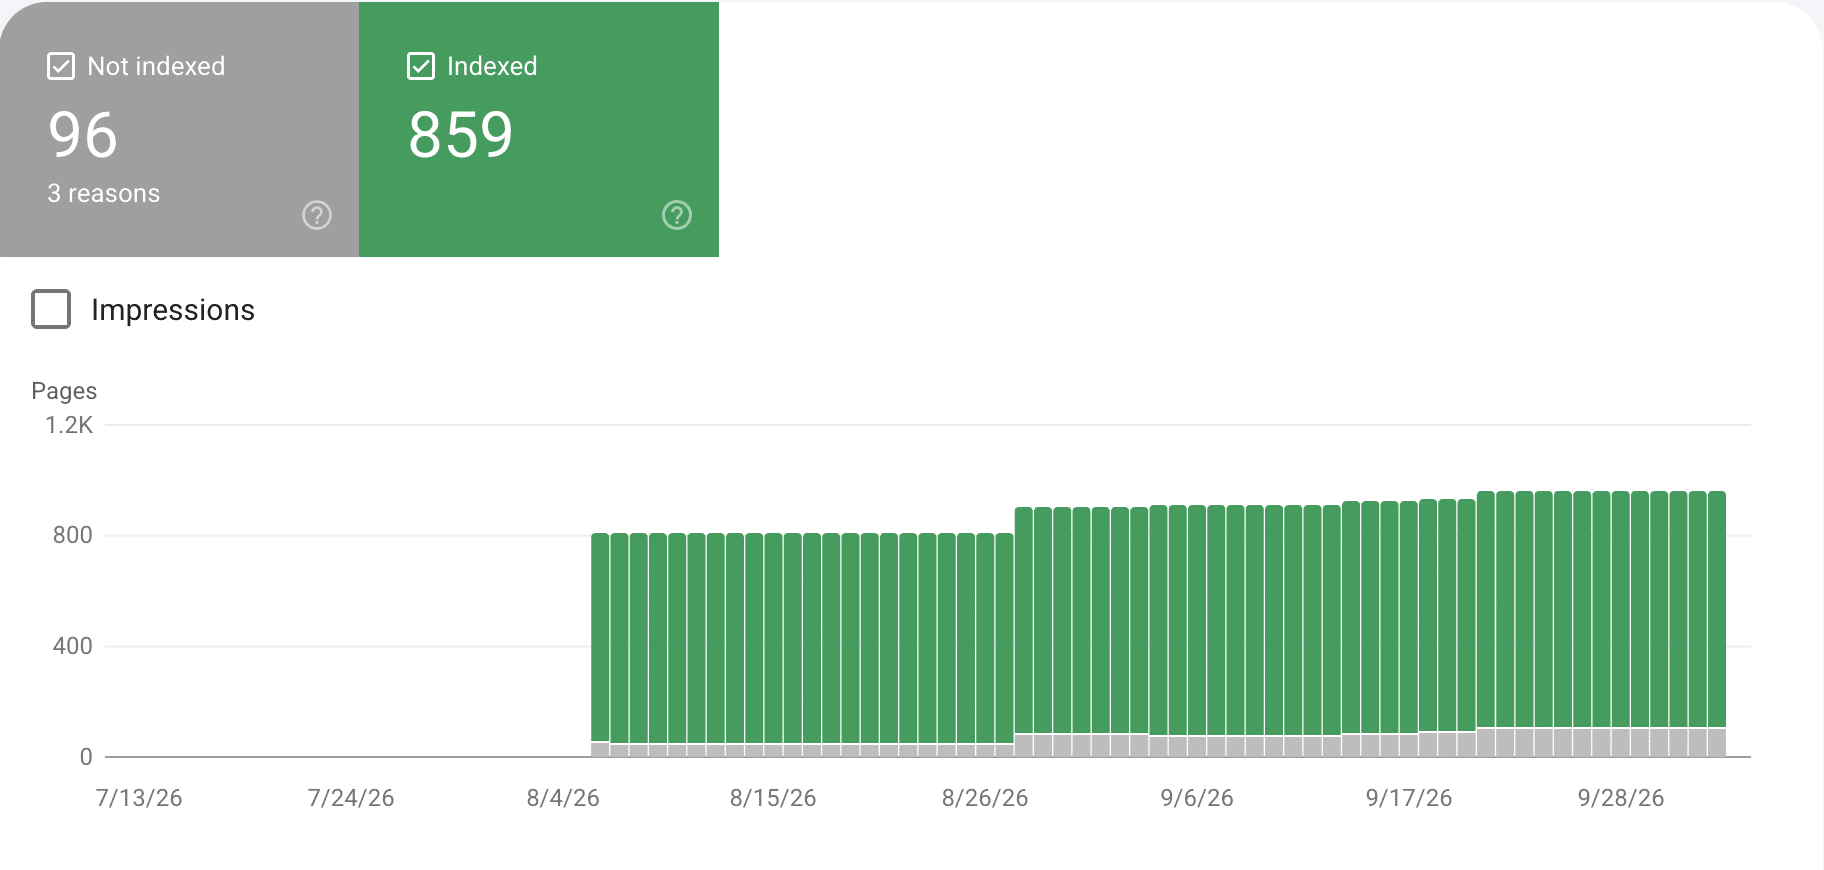Click the 9/28/26 date label

point(1621,798)
